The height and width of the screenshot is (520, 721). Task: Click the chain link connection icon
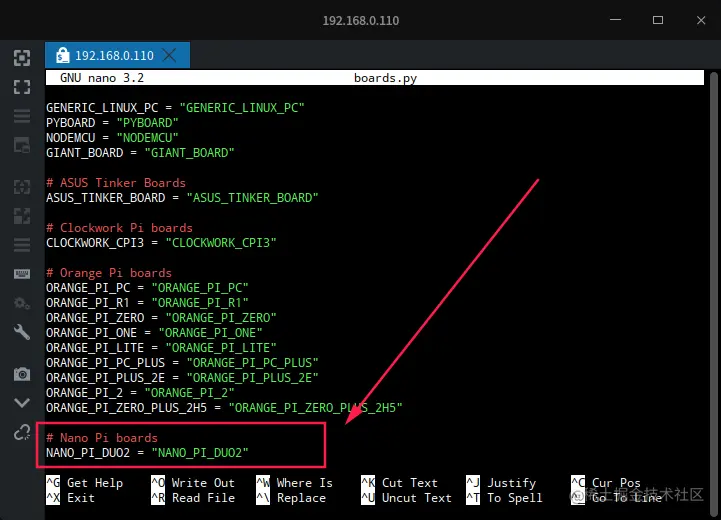point(22,432)
